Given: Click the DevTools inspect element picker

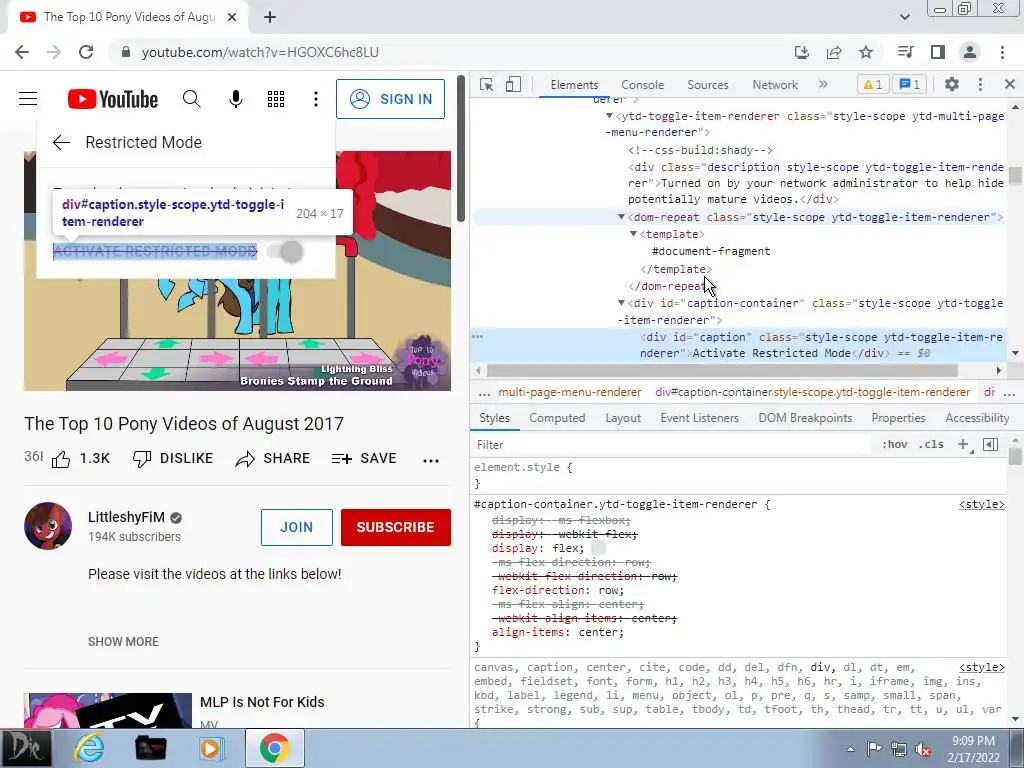Looking at the screenshot, I should tap(487, 85).
